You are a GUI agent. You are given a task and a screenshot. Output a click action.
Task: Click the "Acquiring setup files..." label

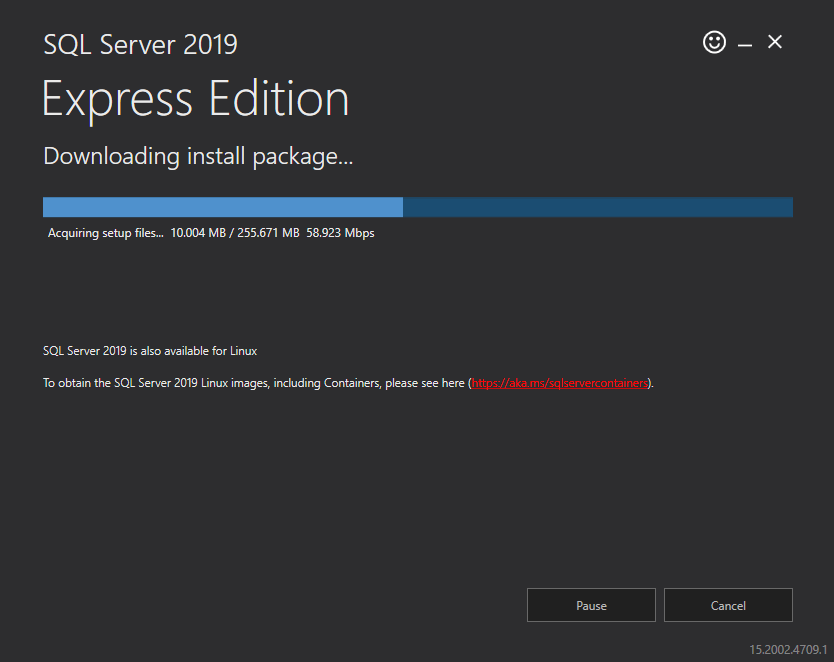[x=105, y=233]
